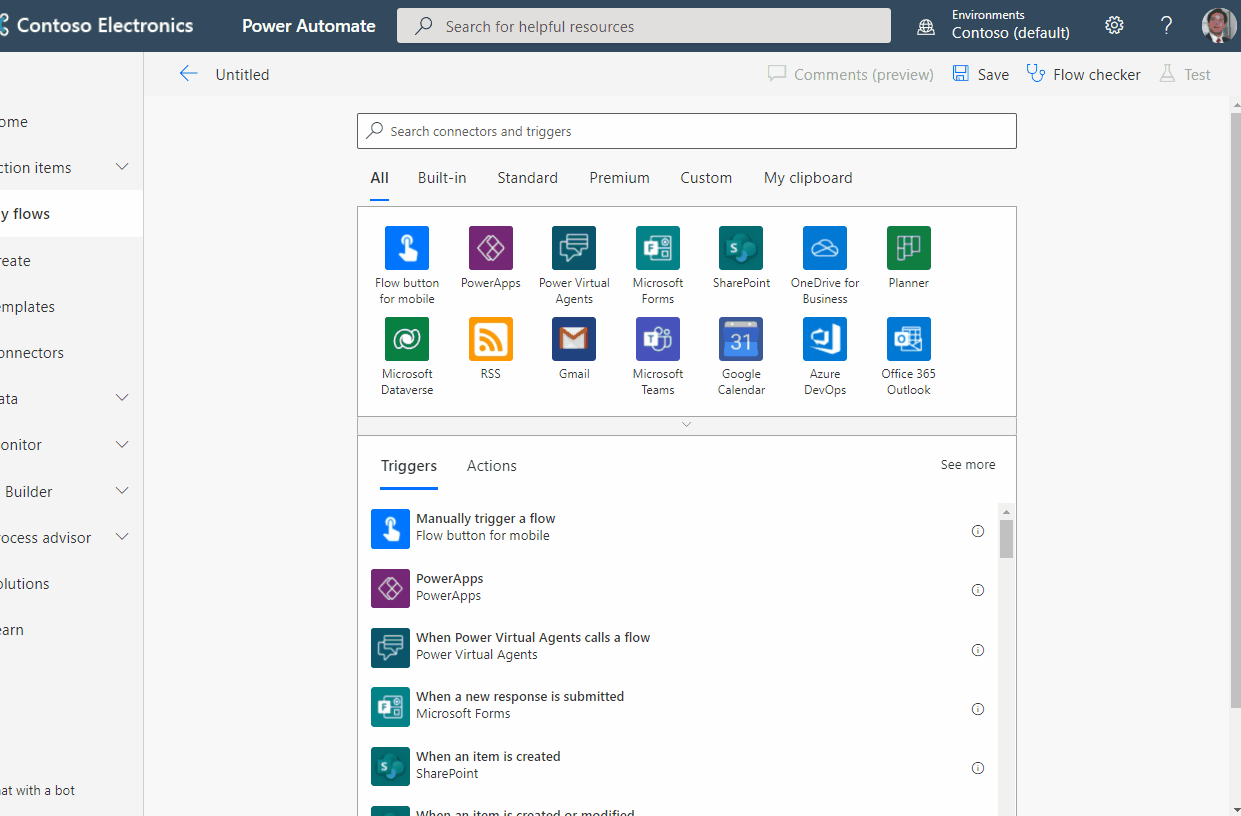Choose the Office 365 Outlook connector
This screenshot has height=816, width=1241.
[x=909, y=339]
